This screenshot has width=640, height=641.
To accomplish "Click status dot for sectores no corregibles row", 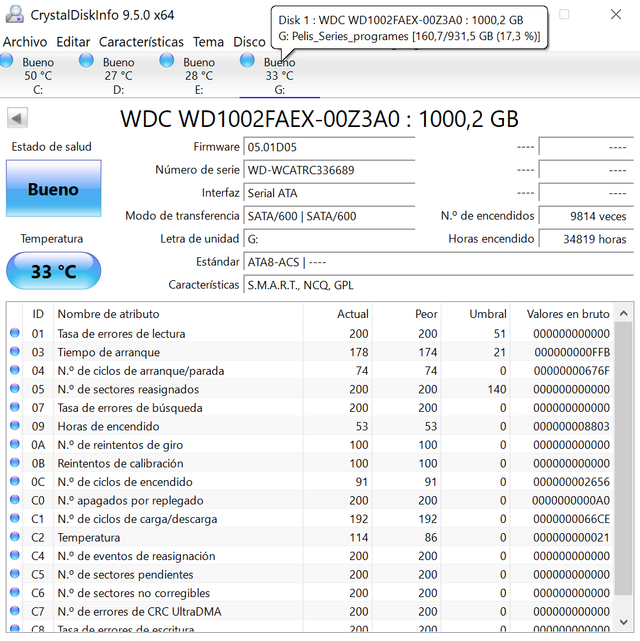I will coord(15,592).
